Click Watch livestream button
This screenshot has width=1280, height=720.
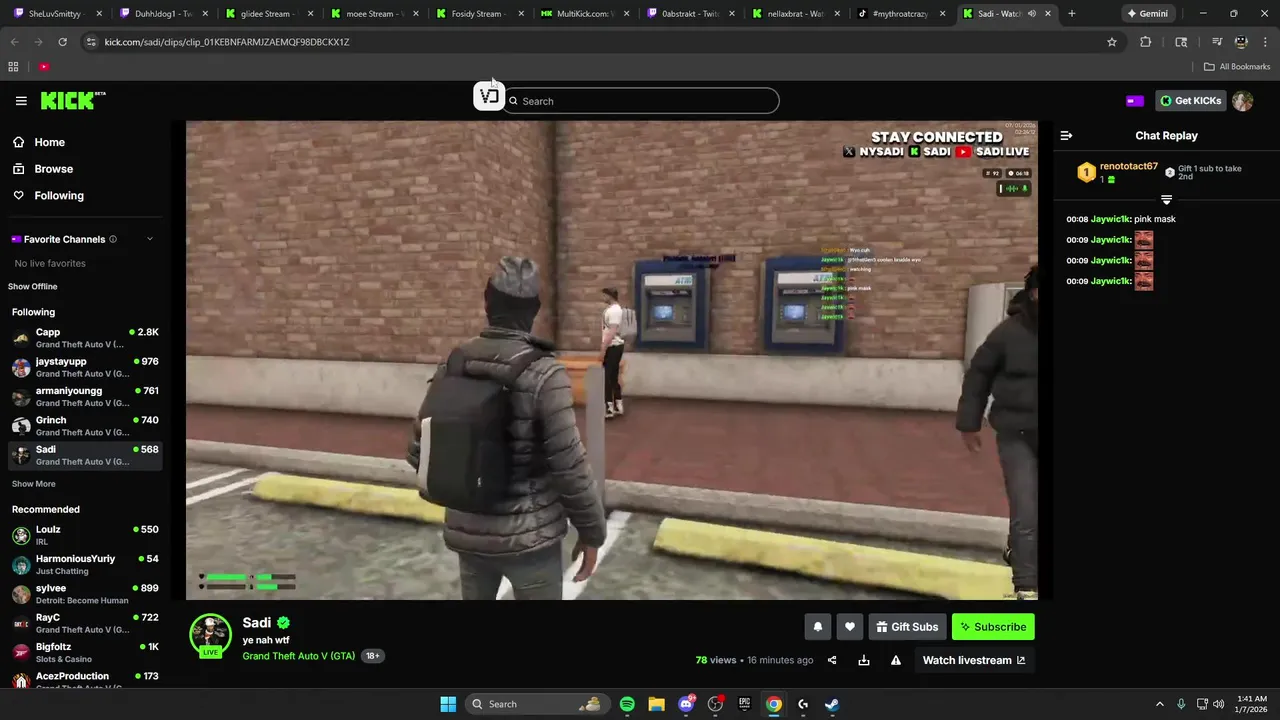pyautogui.click(x=974, y=660)
